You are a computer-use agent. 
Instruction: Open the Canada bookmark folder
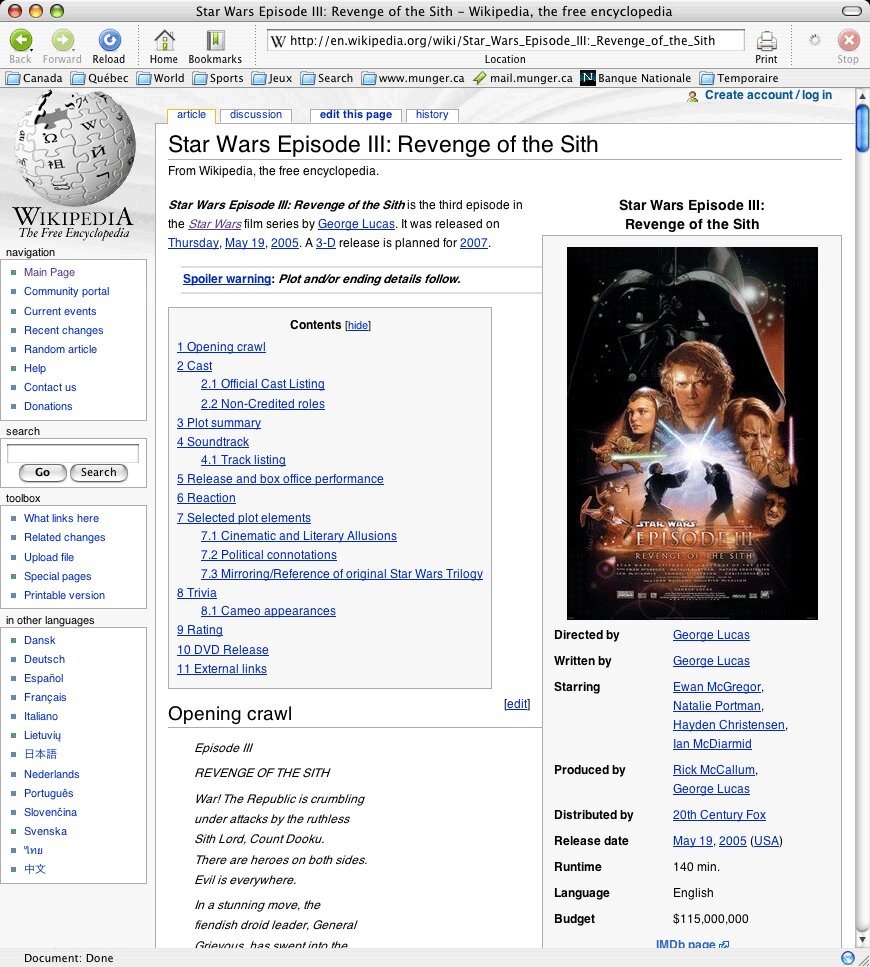click(35, 78)
